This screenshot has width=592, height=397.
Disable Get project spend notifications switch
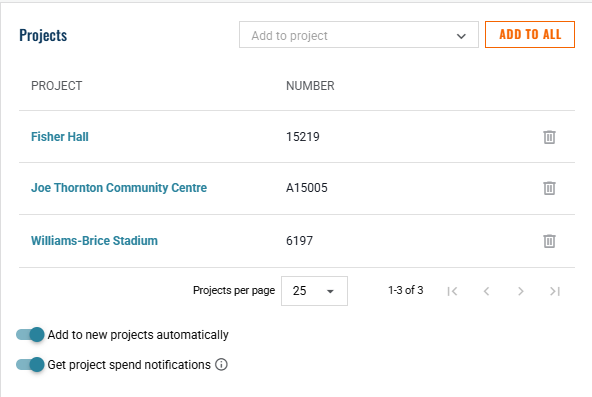point(30,365)
